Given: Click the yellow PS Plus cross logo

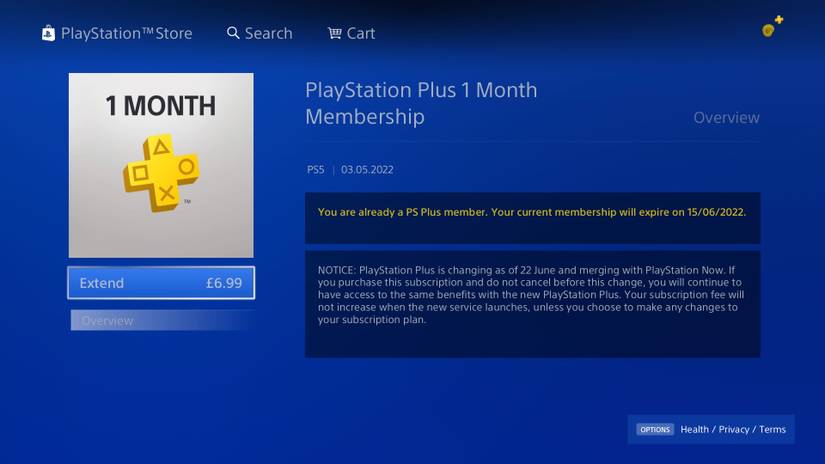Looking at the screenshot, I should click(x=161, y=173).
